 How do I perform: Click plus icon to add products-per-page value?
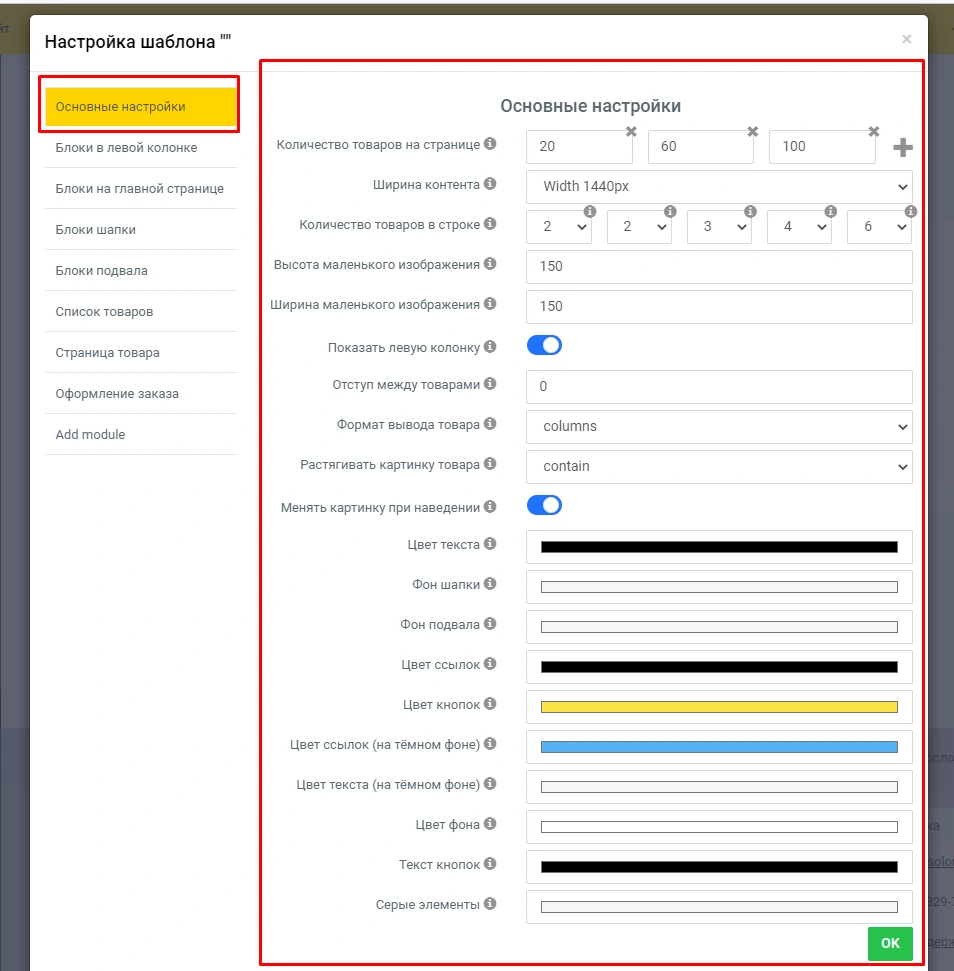(902, 148)
